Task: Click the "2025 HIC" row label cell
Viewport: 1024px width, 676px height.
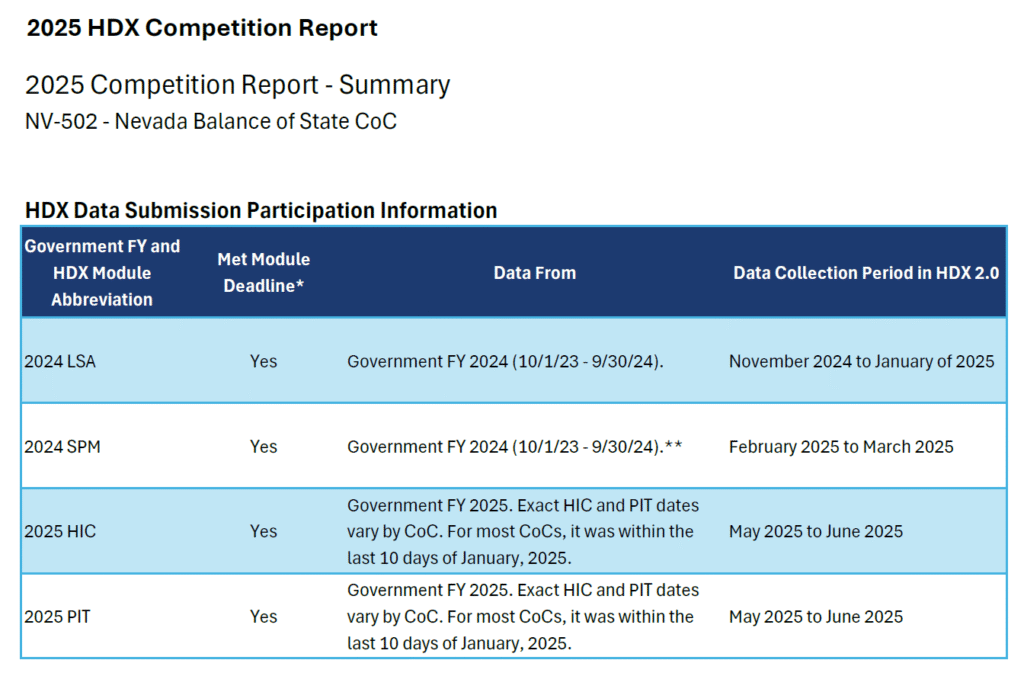Action: [60, 531]
